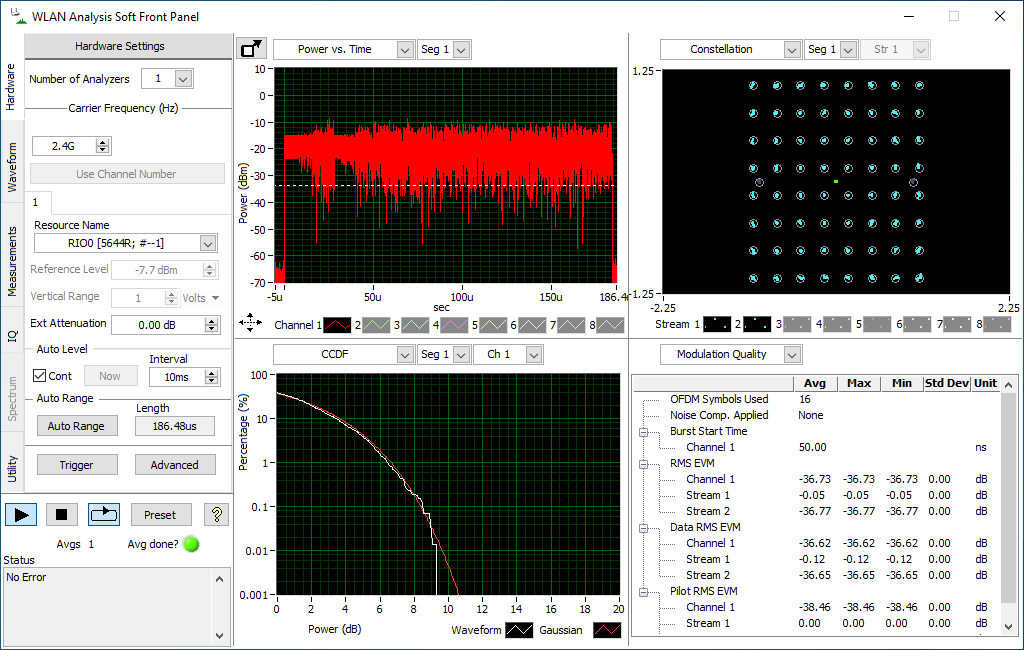The height and width of the screenshot is (650, 1024).
Task: Select the Channel 1 red trace legend icon
Action: (338, 325)
